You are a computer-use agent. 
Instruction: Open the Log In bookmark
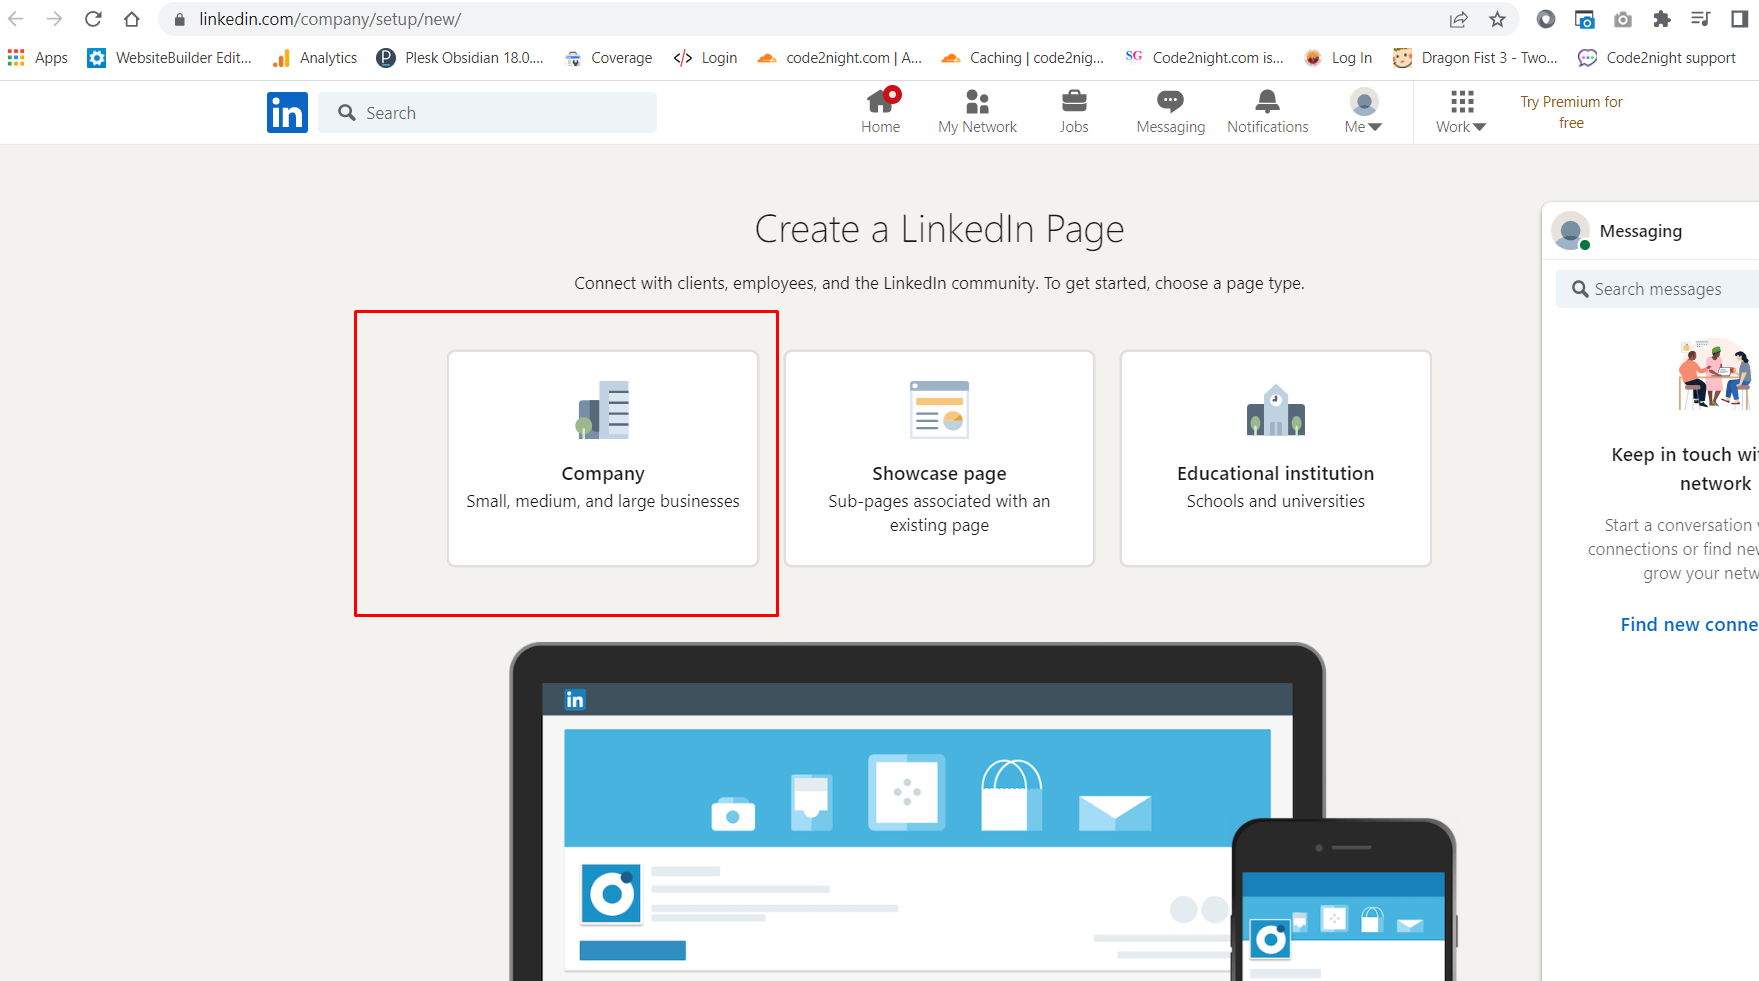pos(1338,58)
